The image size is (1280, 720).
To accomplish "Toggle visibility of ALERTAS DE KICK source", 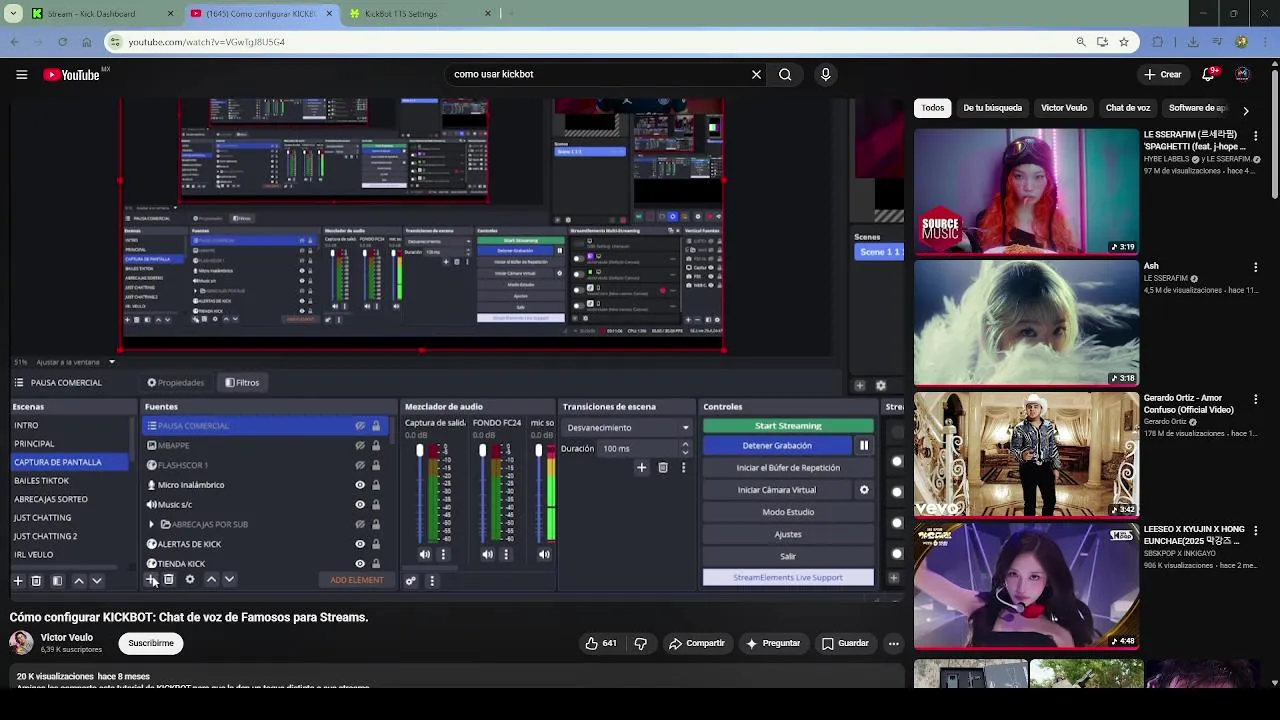I will (360, 544).
